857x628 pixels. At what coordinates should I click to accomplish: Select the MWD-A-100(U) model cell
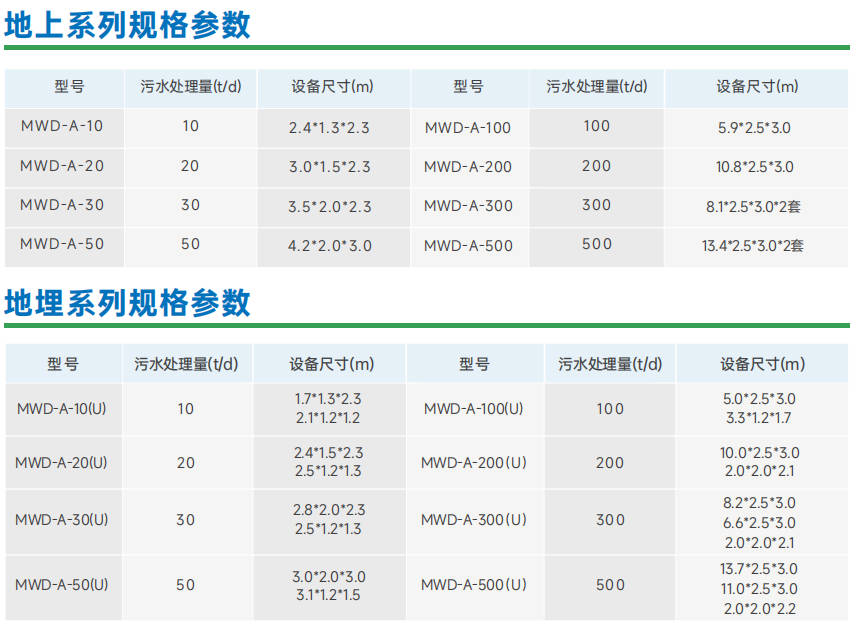474,409
